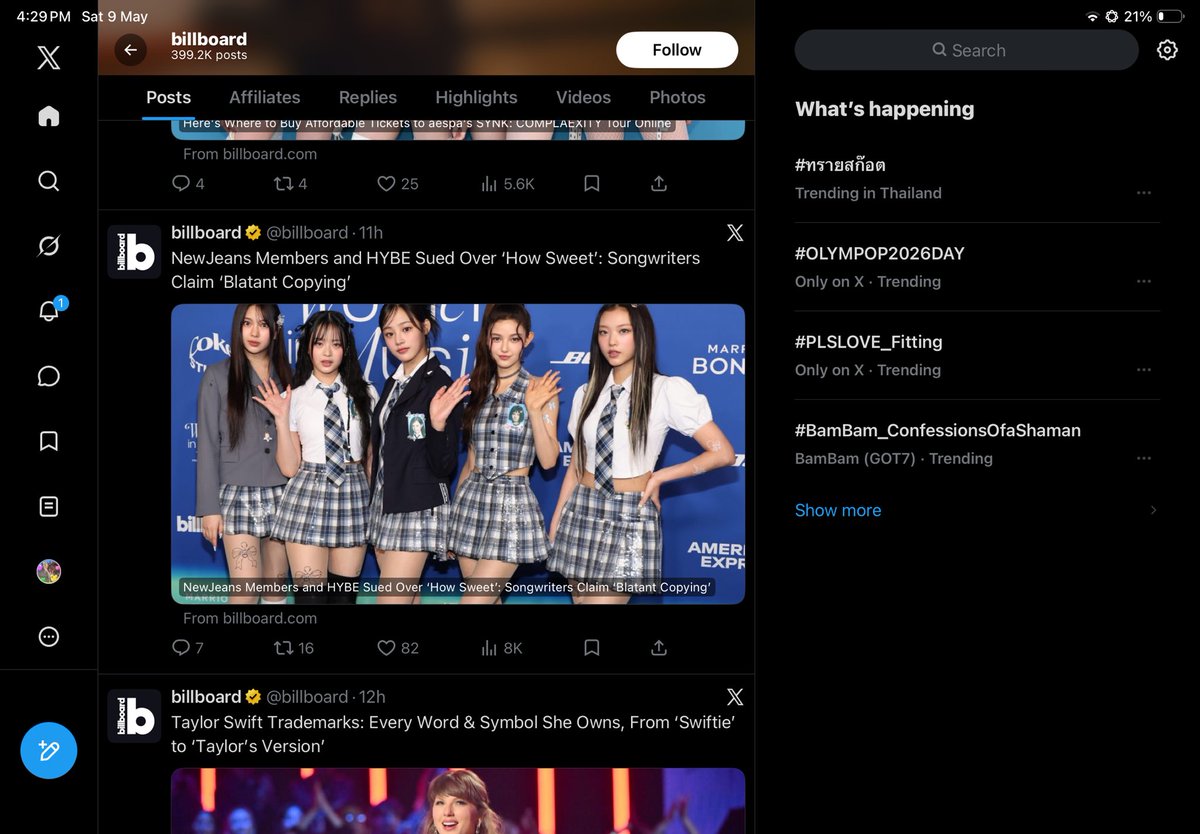
Task: Share the aespa tickets post
Action: click(x=658, y=184)
